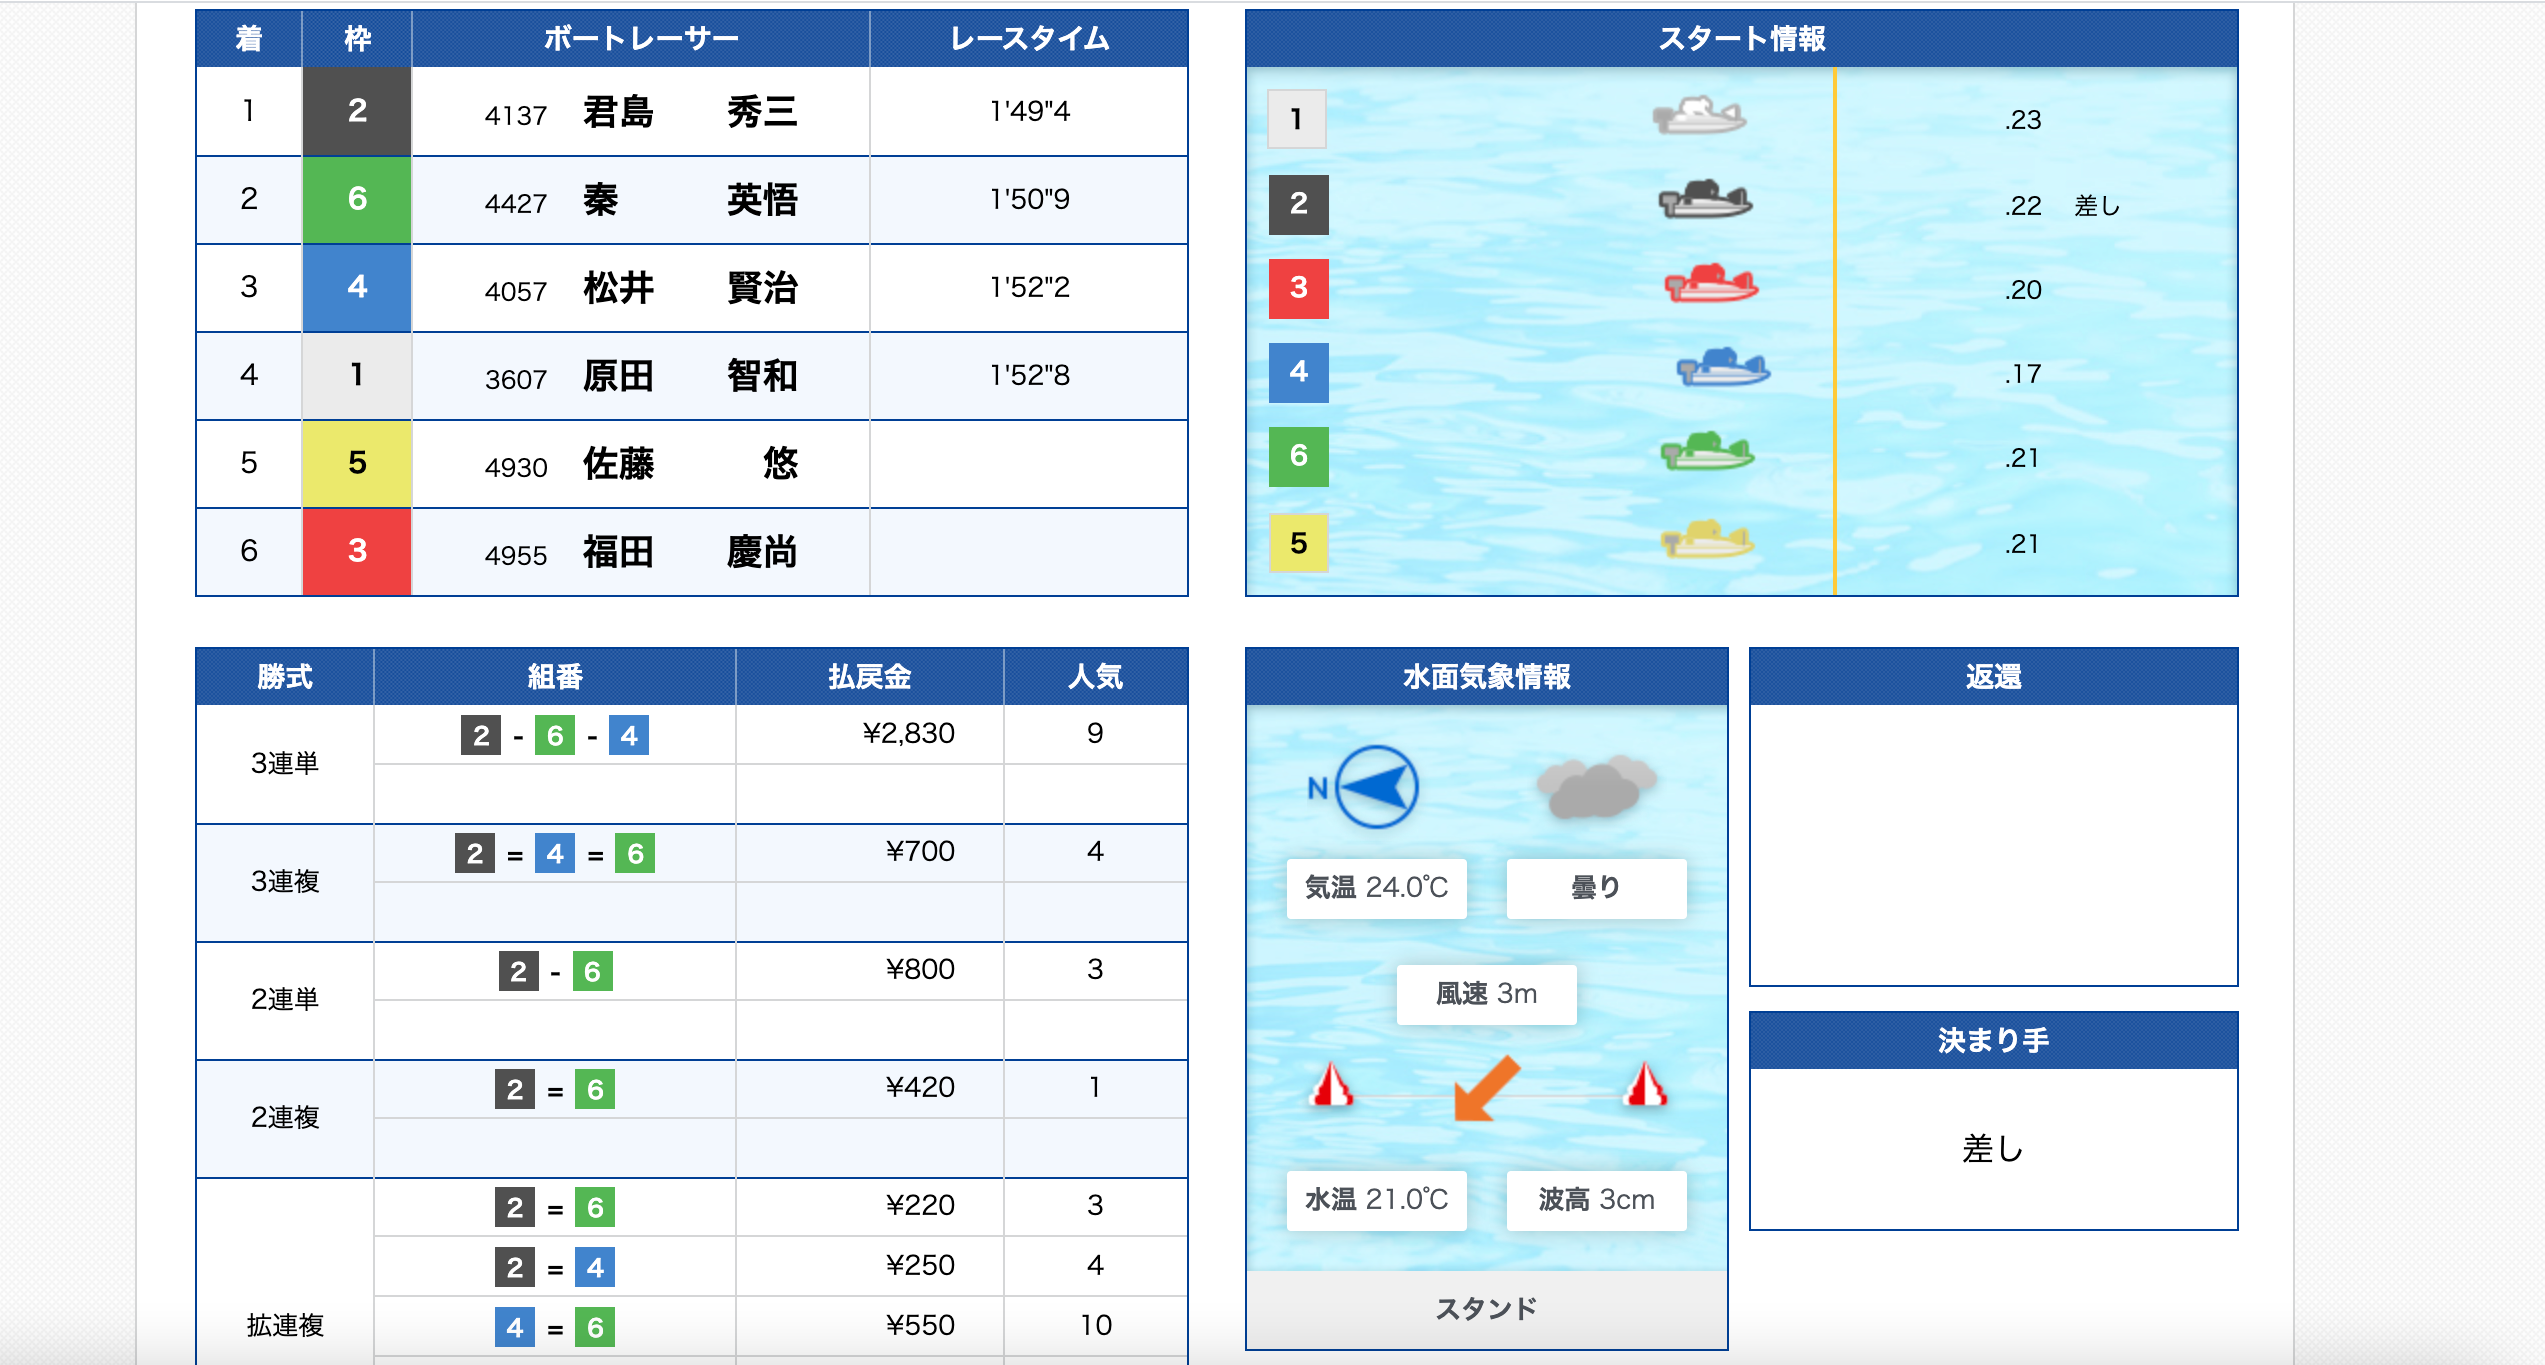
Task: Click racer name 秦 英悟
Action: point(690,200)
